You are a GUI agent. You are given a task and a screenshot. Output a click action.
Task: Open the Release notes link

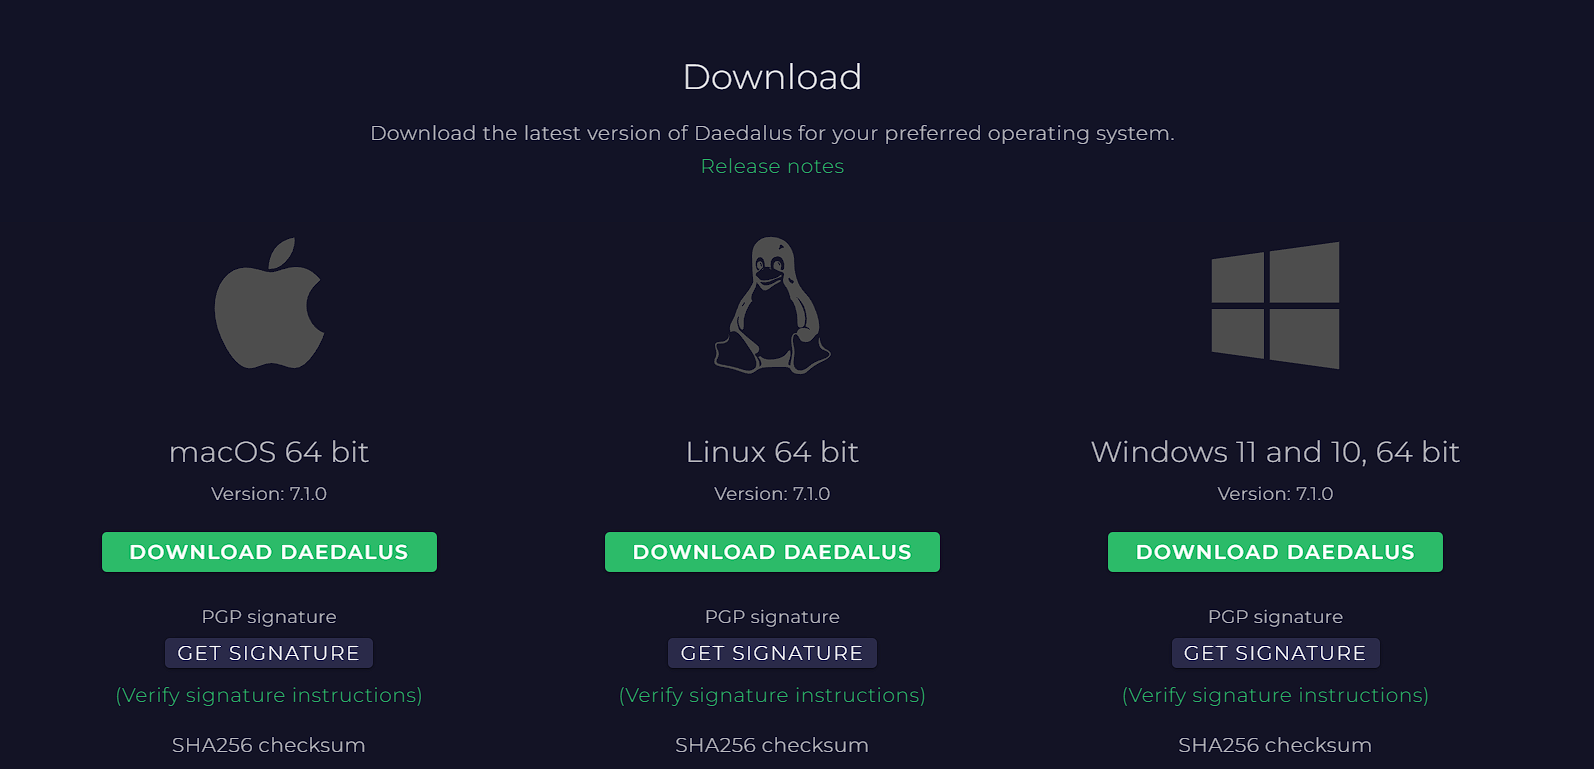[772, 166]
